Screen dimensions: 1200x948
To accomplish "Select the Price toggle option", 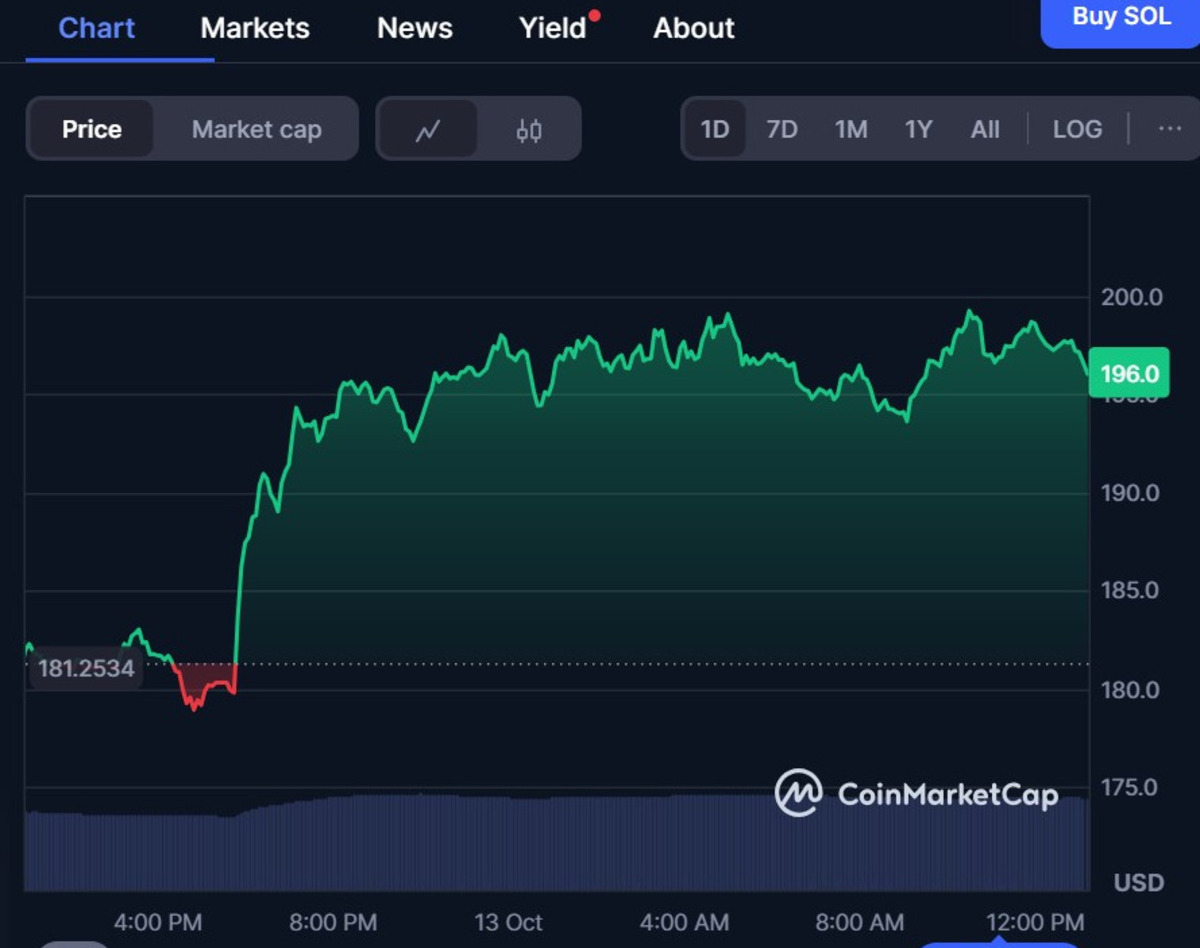I will coord(92,129).
